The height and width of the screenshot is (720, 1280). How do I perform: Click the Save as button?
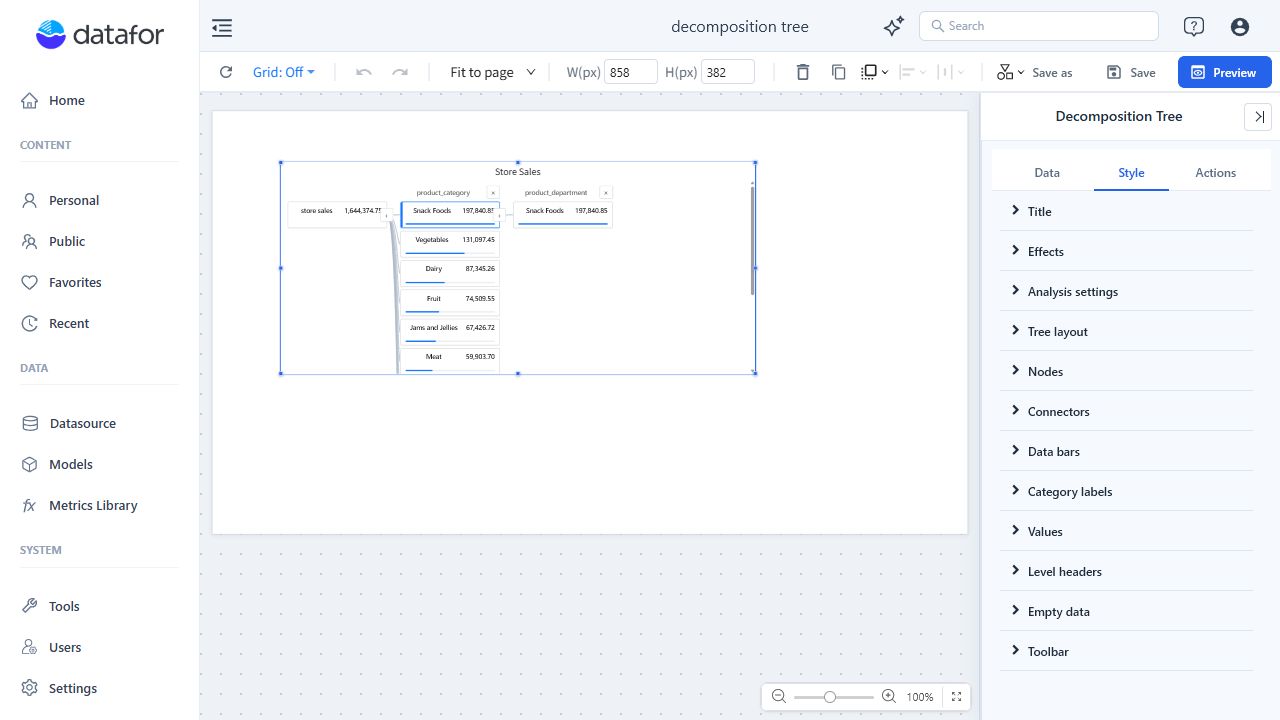point(1052,72)
